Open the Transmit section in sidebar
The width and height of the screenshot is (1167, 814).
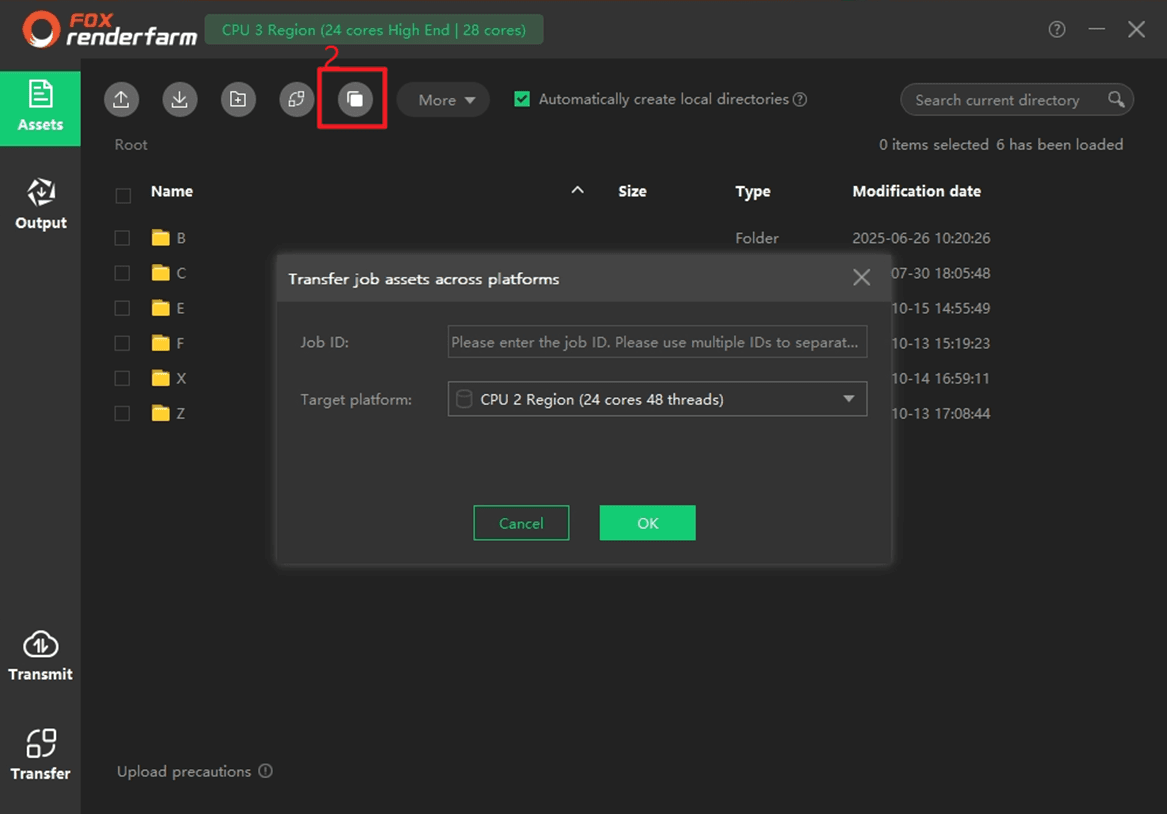tap(40, 656)
